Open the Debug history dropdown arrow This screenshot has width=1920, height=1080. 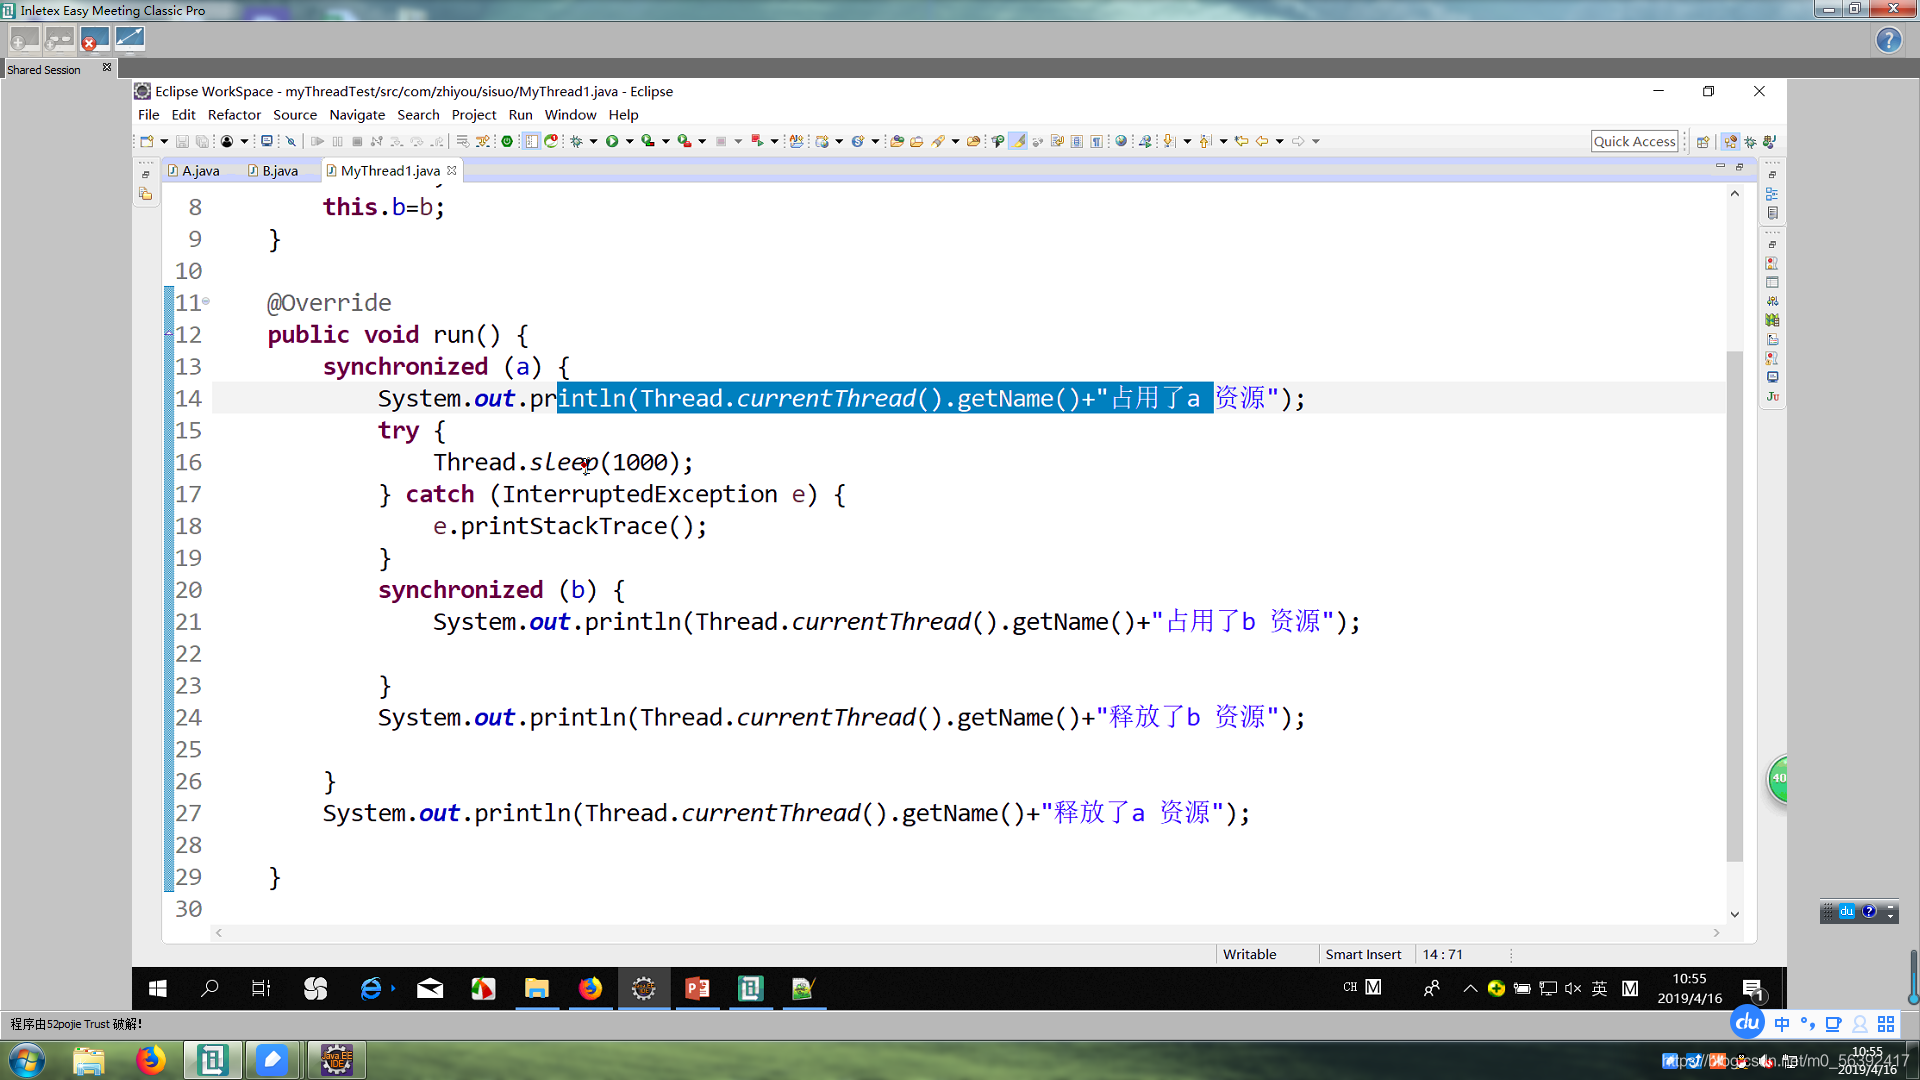(594, 141)
